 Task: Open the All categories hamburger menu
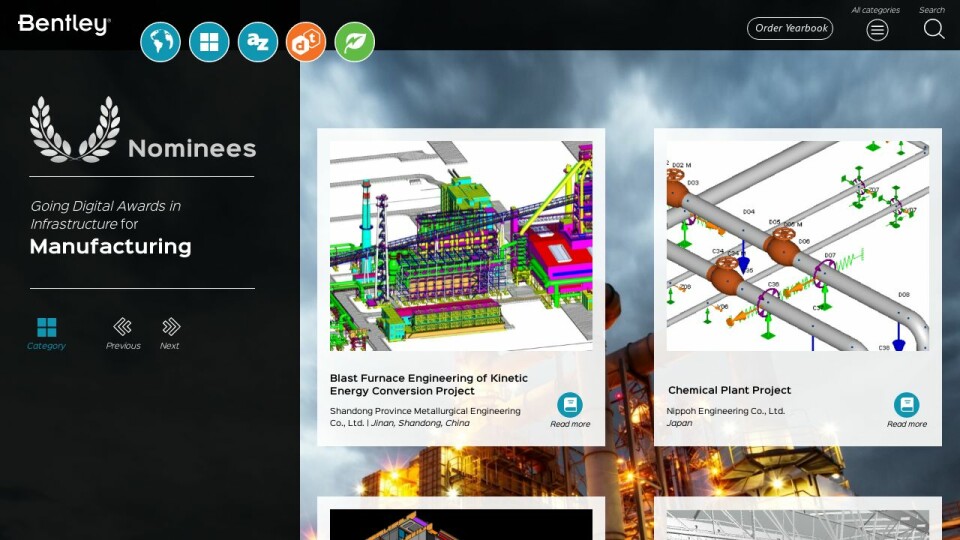[x=877, y=29]
